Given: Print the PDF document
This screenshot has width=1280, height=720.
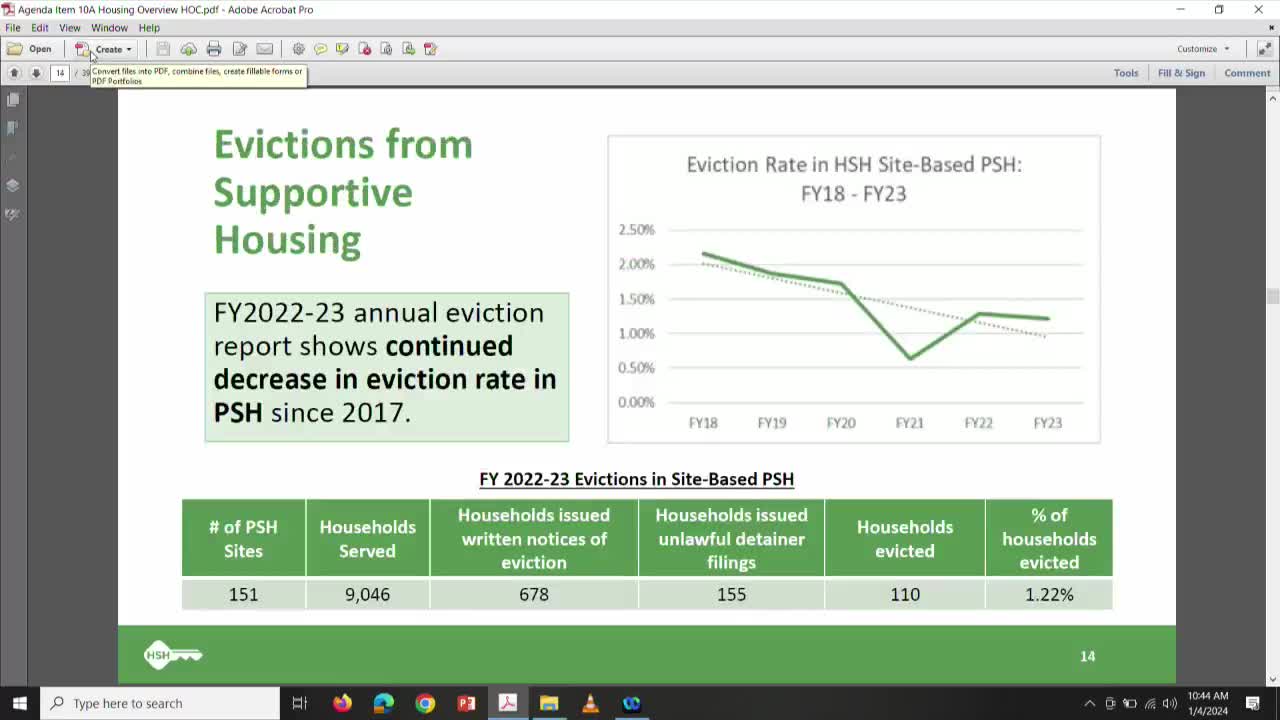Looking at the screenshot, I should pyautogui.click(x=214, y=48).
